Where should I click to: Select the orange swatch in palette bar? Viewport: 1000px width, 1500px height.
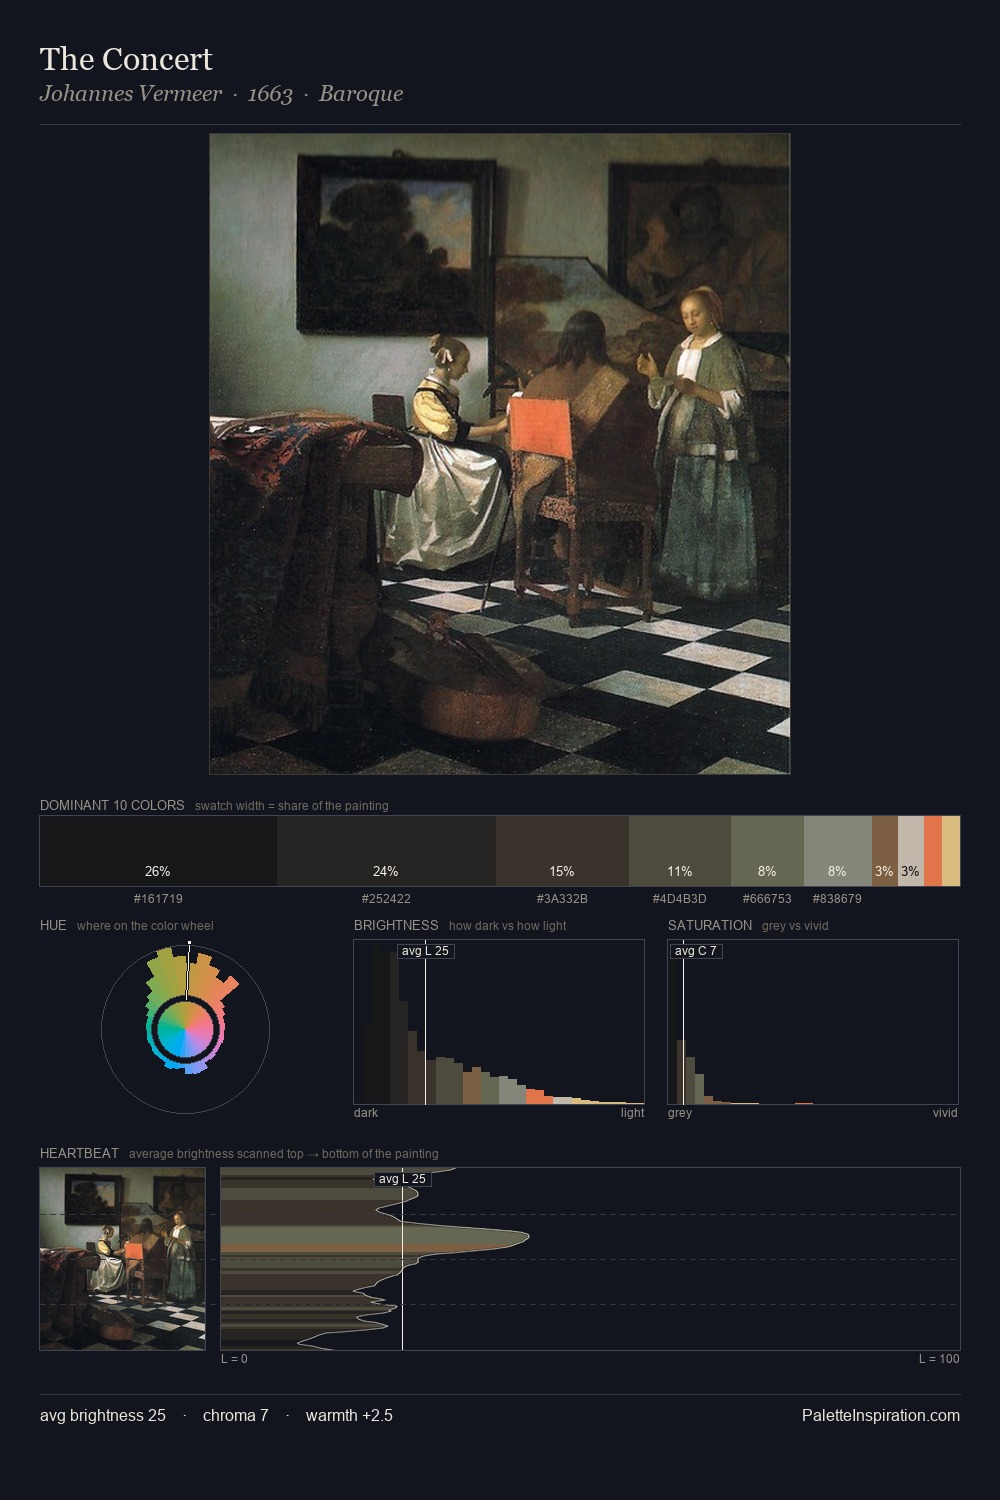tap(933, 851)
